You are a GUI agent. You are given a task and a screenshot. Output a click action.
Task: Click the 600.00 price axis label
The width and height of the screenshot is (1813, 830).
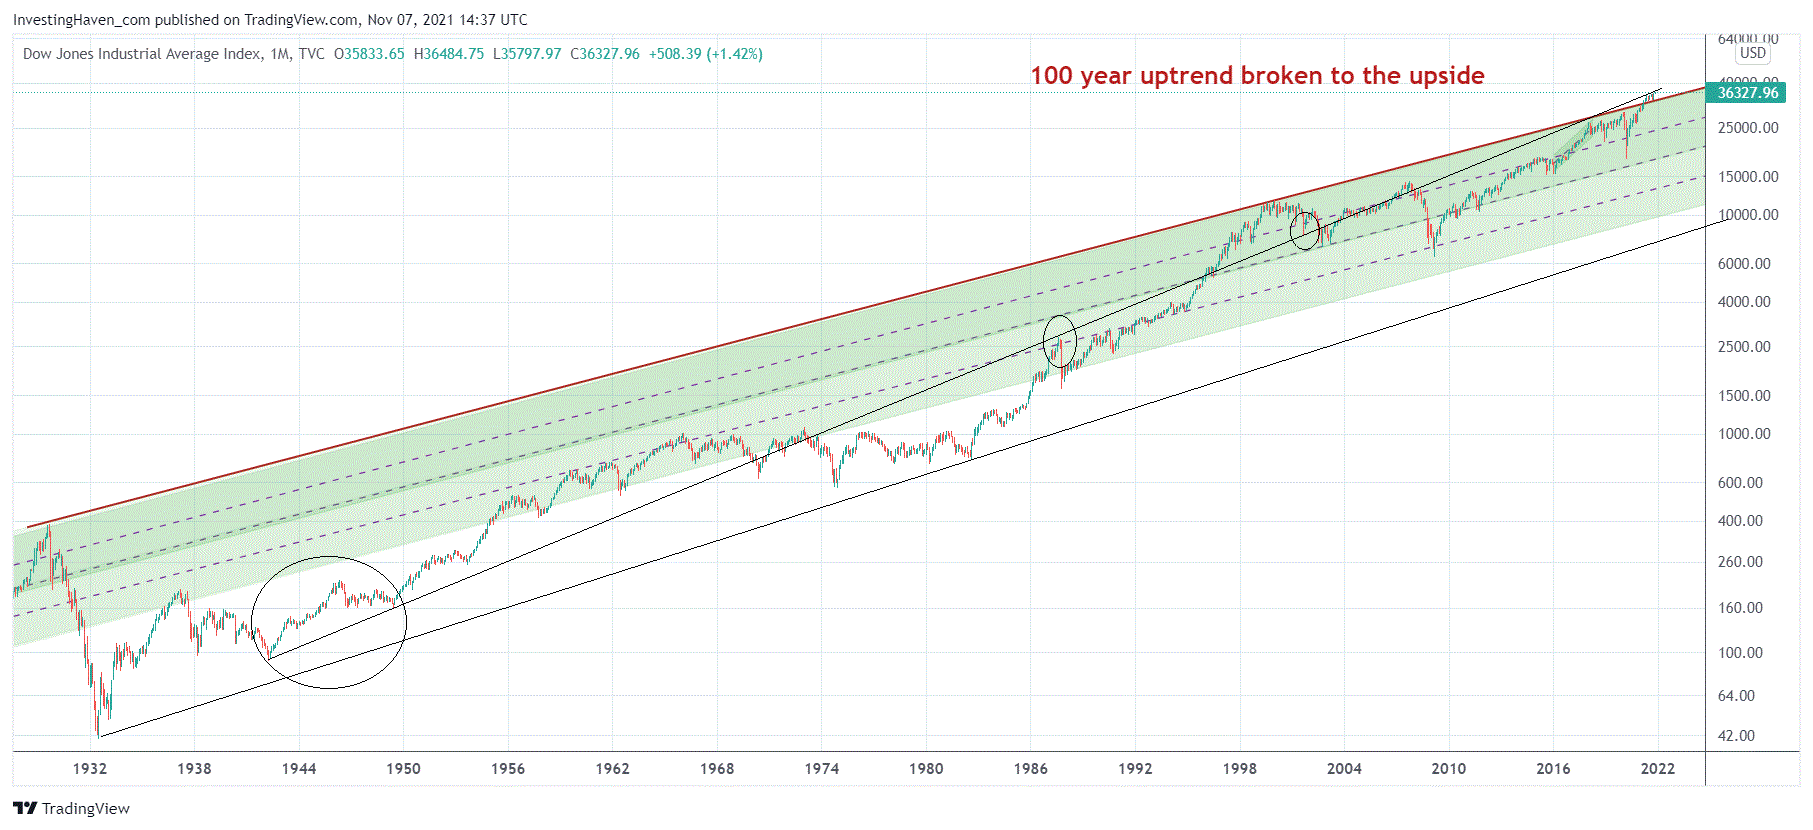(1740, 483)
